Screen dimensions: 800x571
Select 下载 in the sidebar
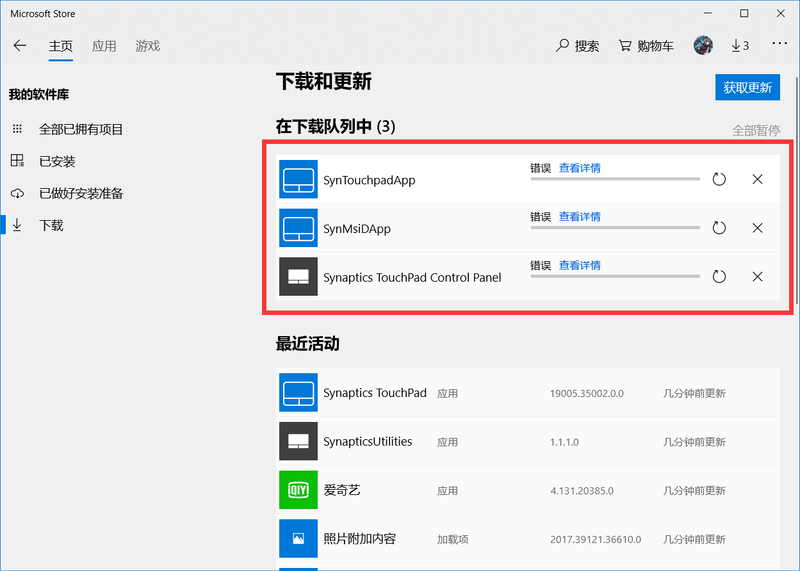[51, 225]
